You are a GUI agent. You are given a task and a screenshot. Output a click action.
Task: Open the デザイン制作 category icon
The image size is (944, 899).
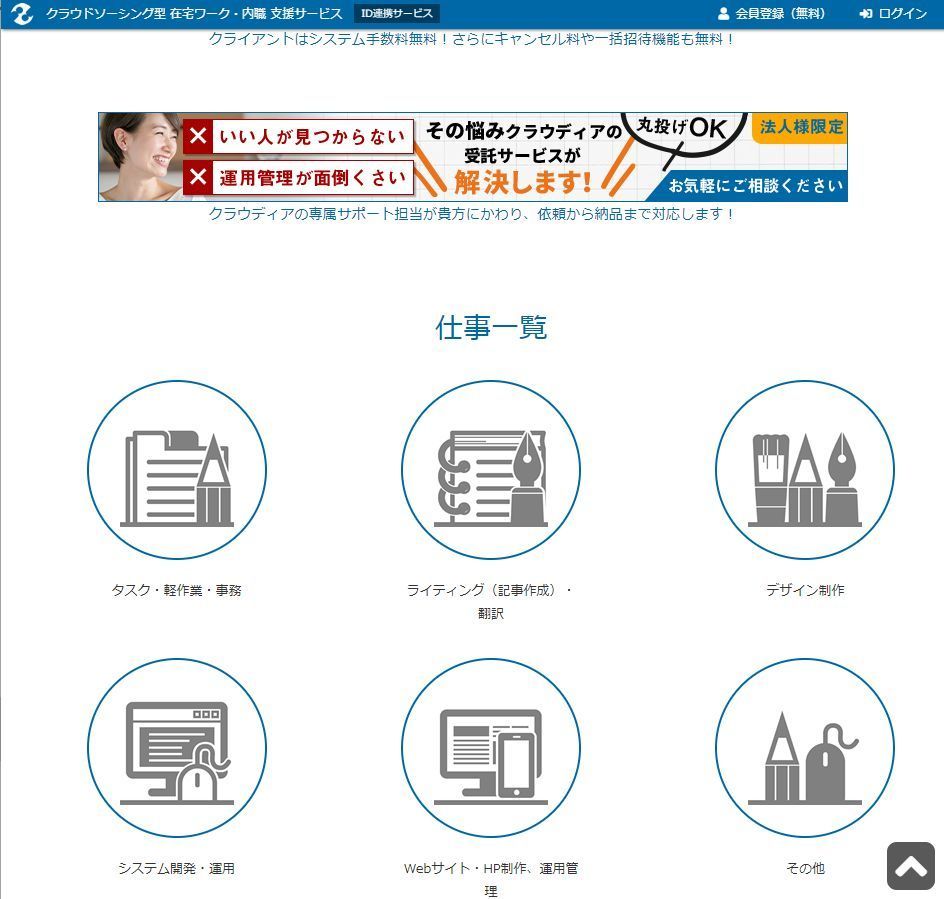point(805,470)
